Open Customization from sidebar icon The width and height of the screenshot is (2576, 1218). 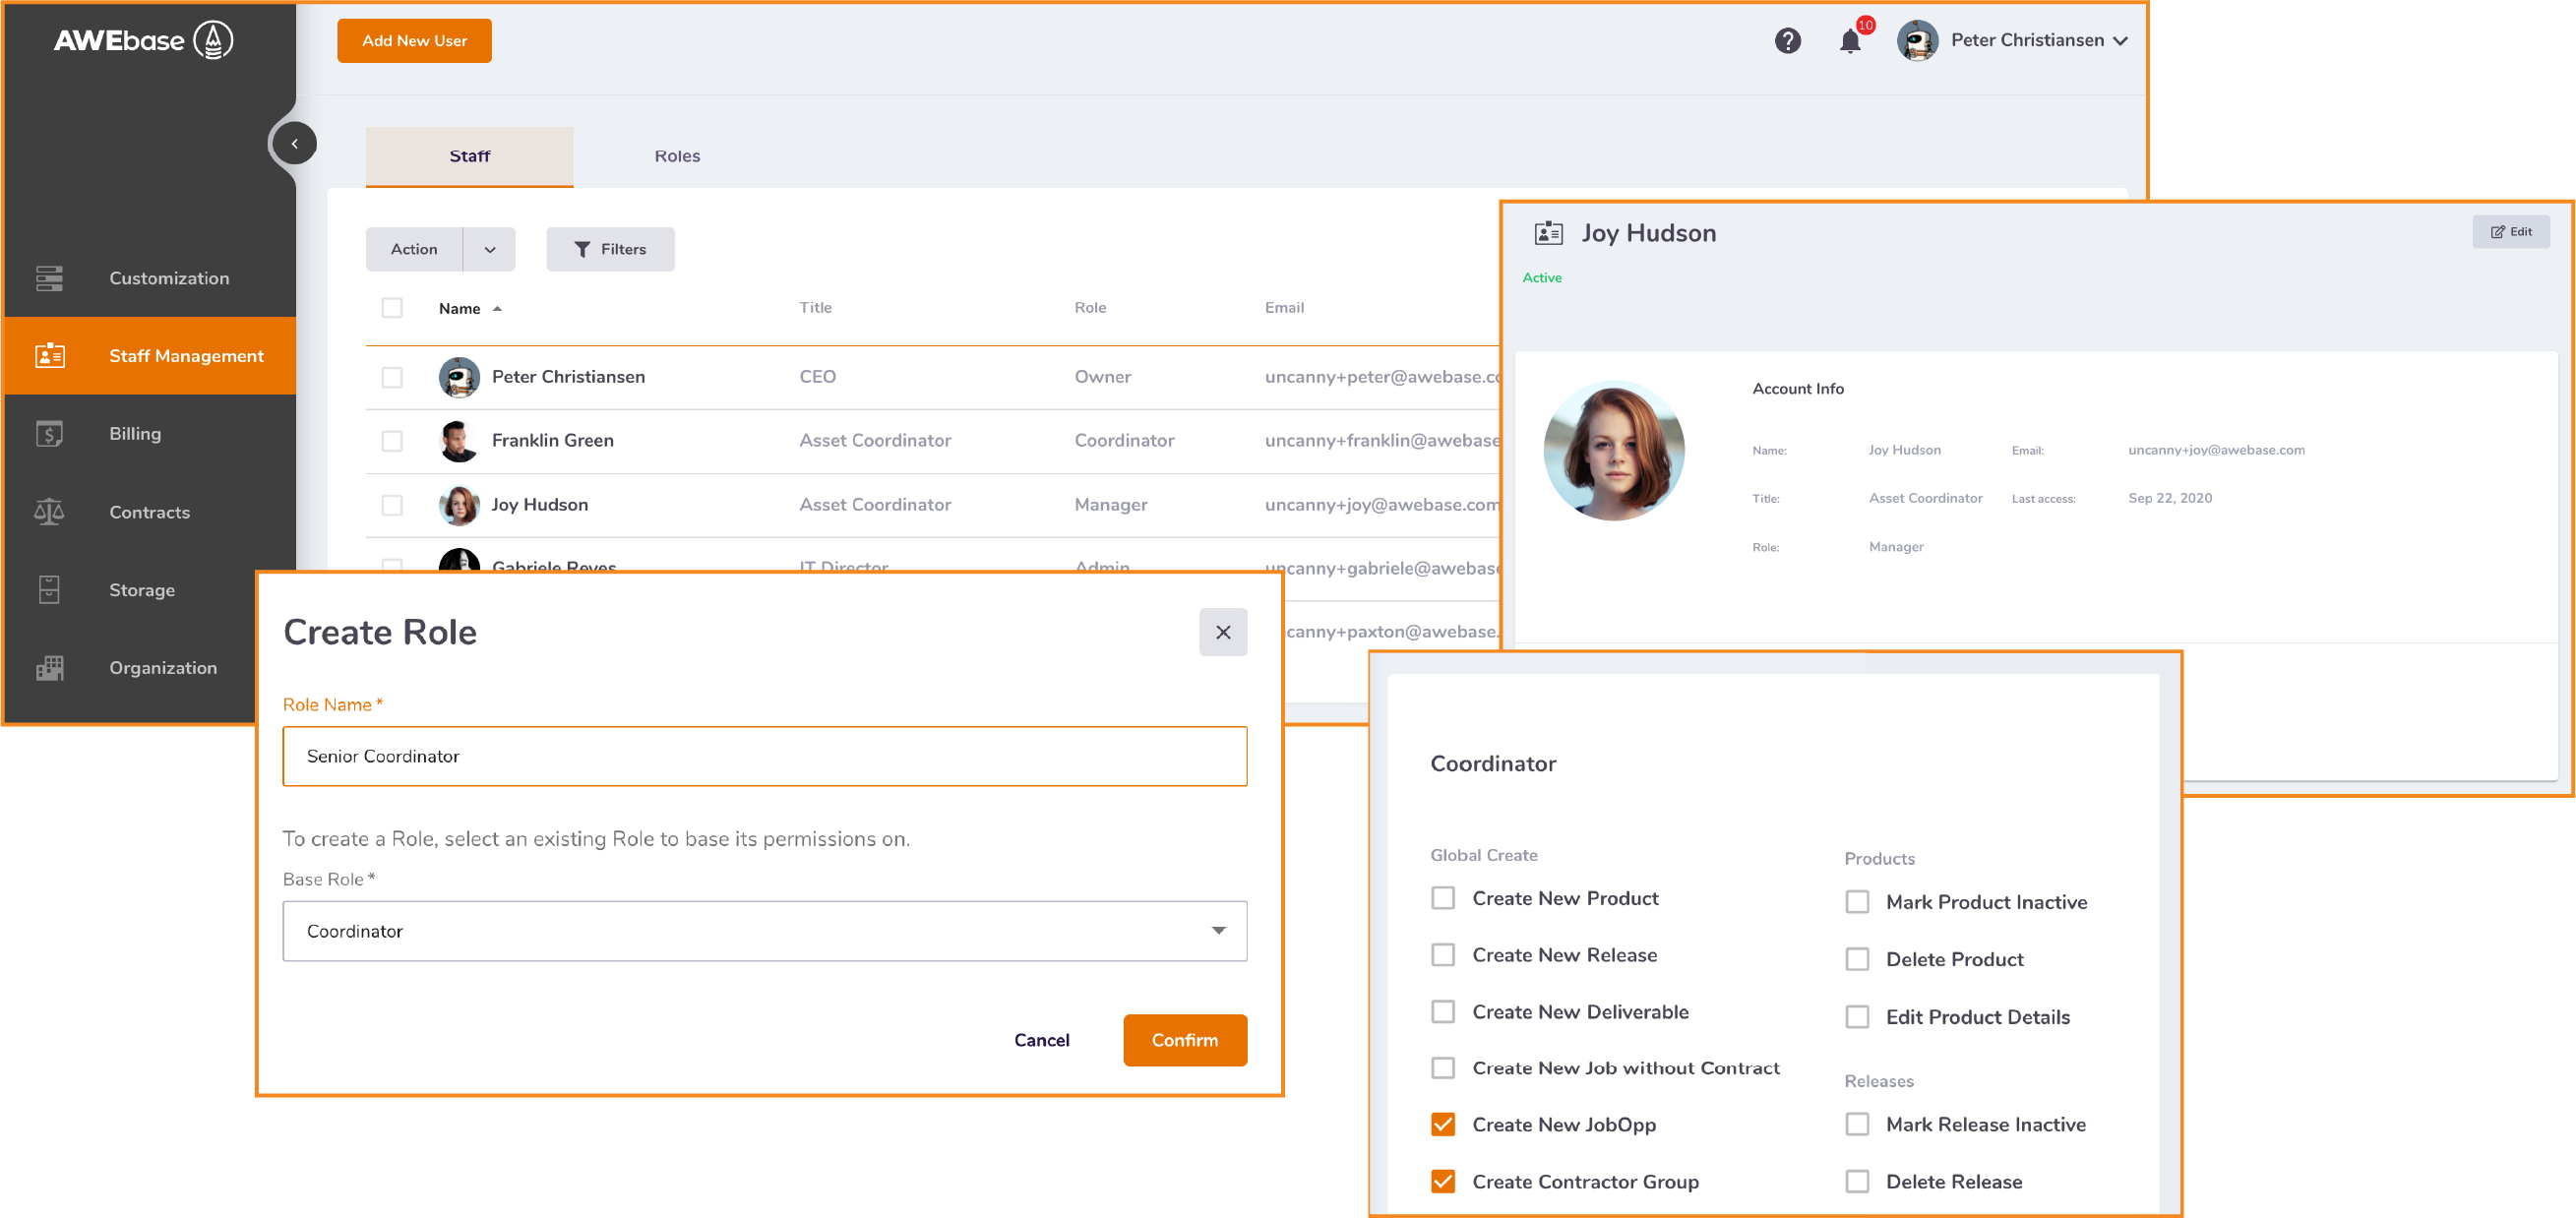pyautogui.click(x=49, y=278)
